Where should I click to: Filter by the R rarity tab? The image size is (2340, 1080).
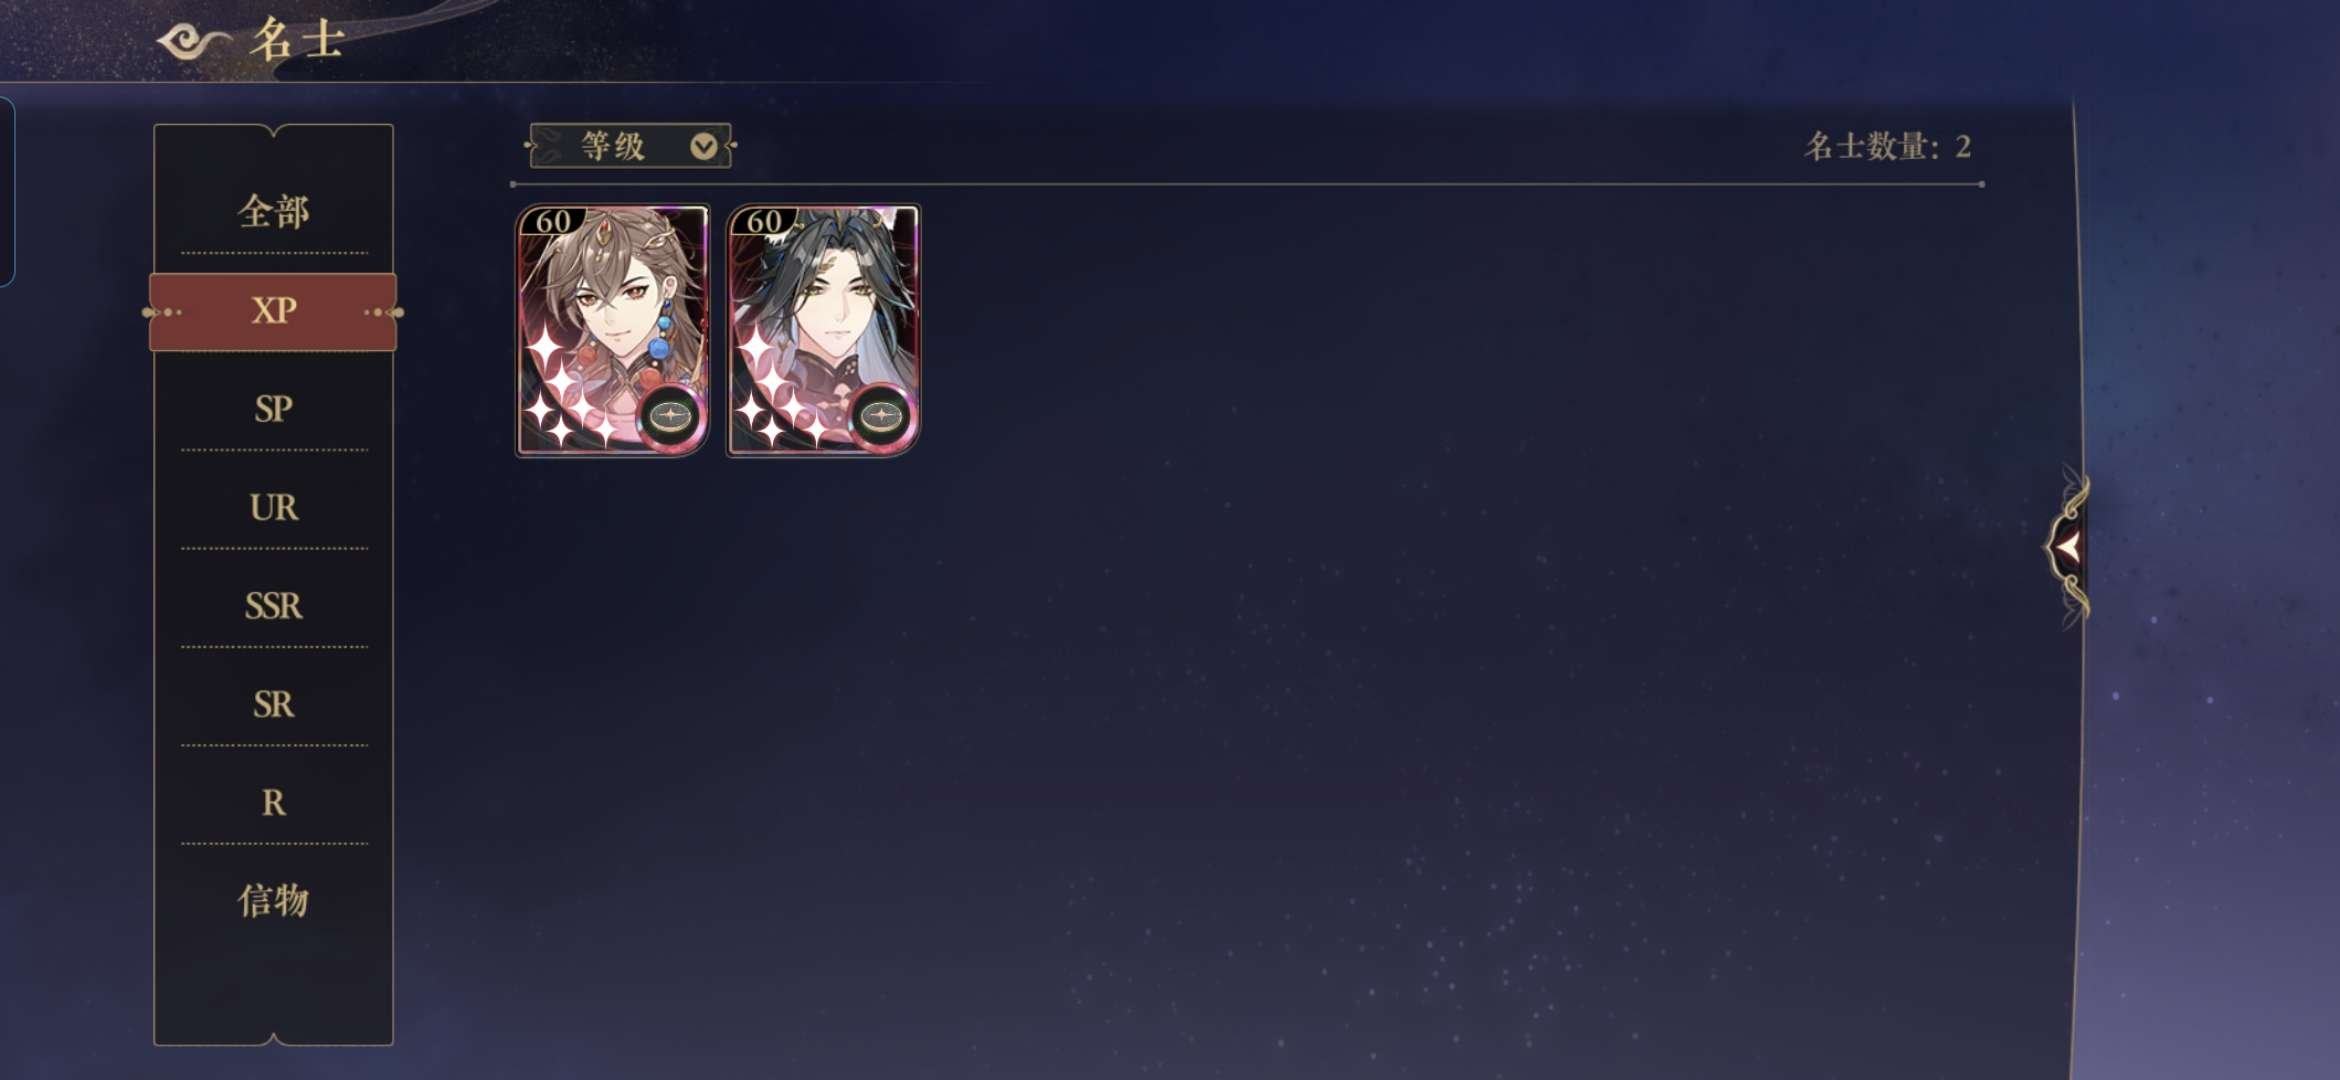click(x=273, y=802)
